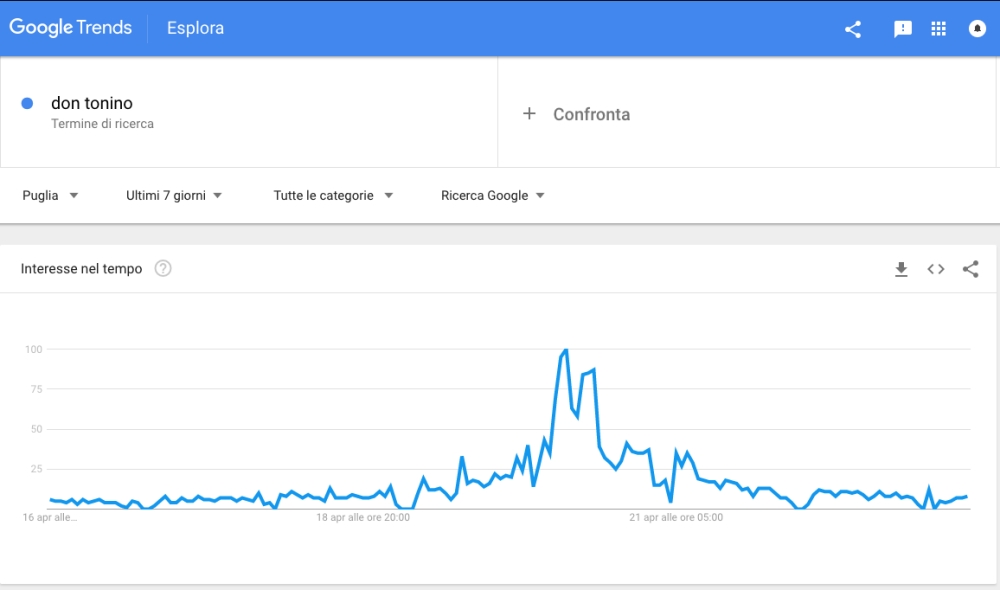
Task: Open the Google apps grid icon
Action: [938, 29]
